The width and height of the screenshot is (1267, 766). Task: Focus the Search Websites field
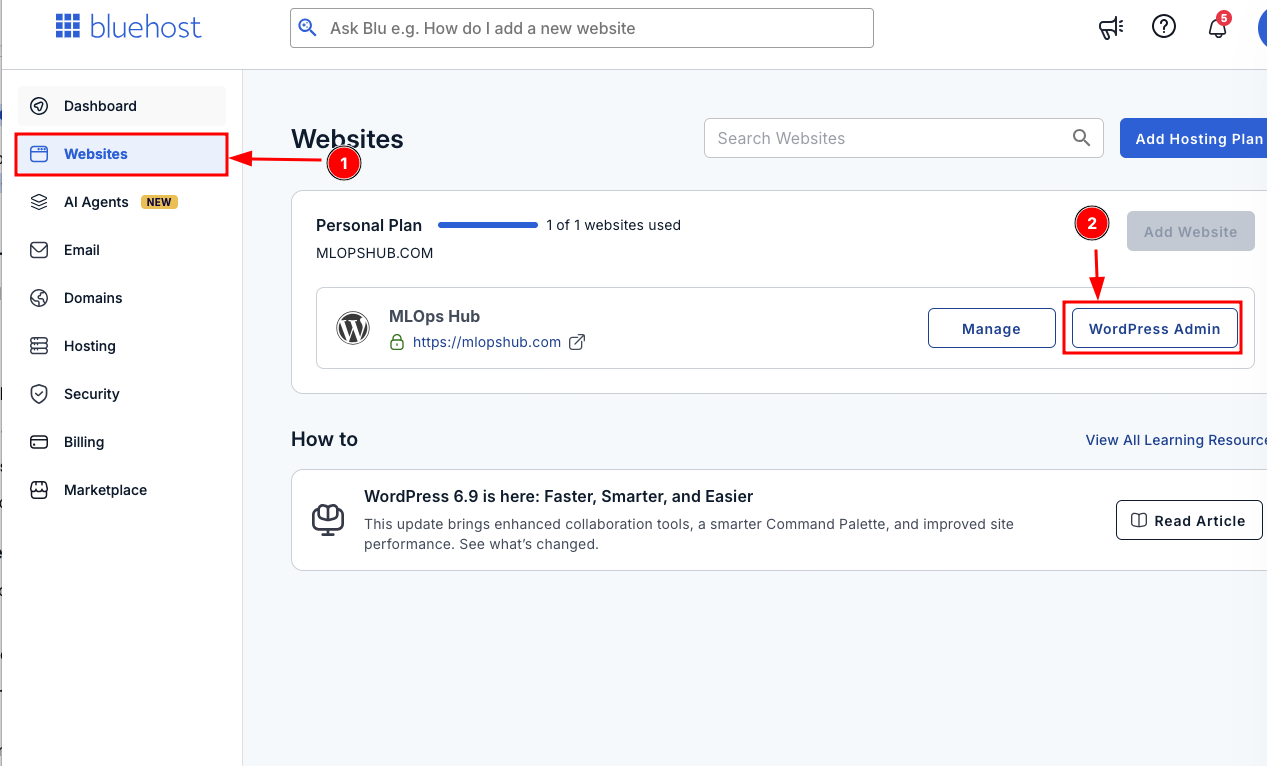[x=904, y=138]
